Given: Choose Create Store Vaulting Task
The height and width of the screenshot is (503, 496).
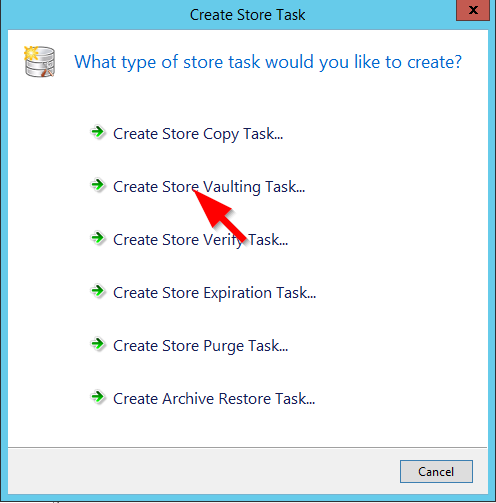Looking at the screenshot, I should tap(209, 187).
